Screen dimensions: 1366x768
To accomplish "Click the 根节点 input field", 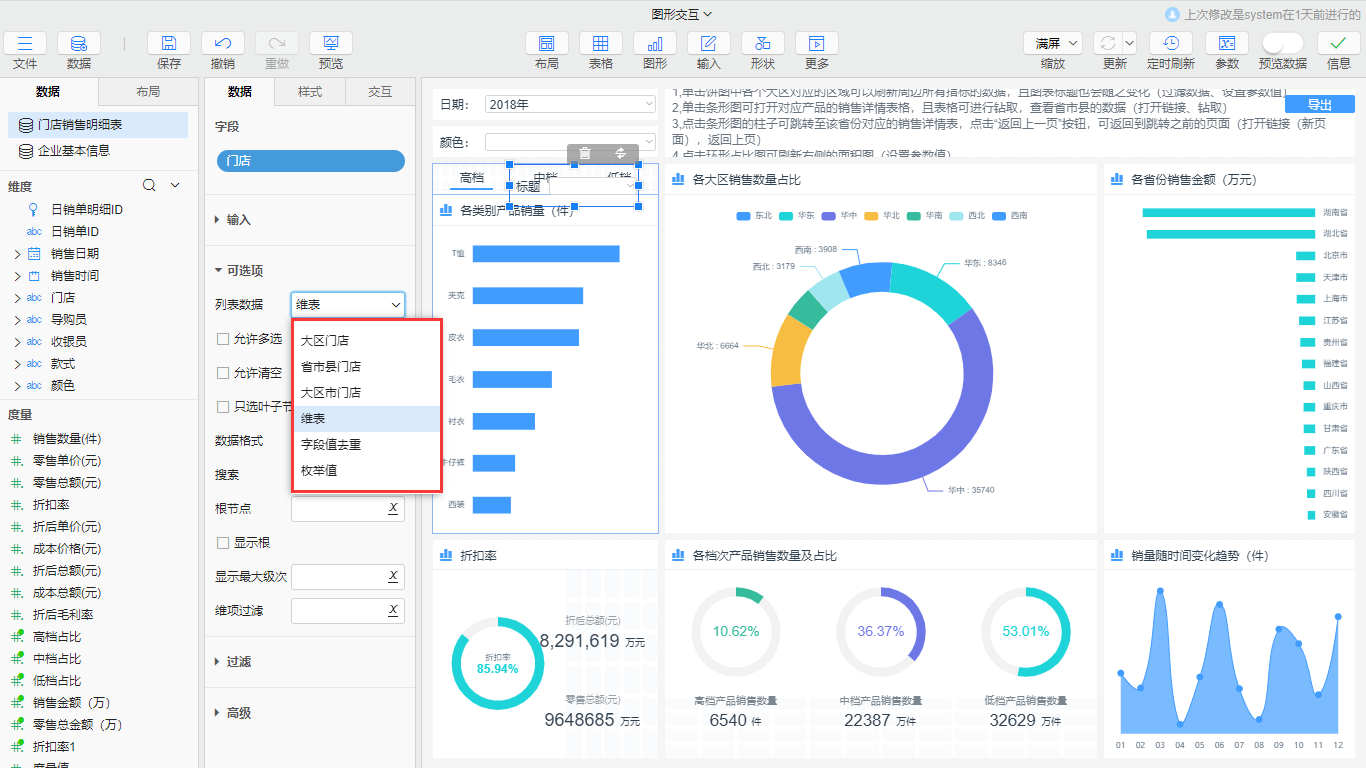I will pos(338,509).
